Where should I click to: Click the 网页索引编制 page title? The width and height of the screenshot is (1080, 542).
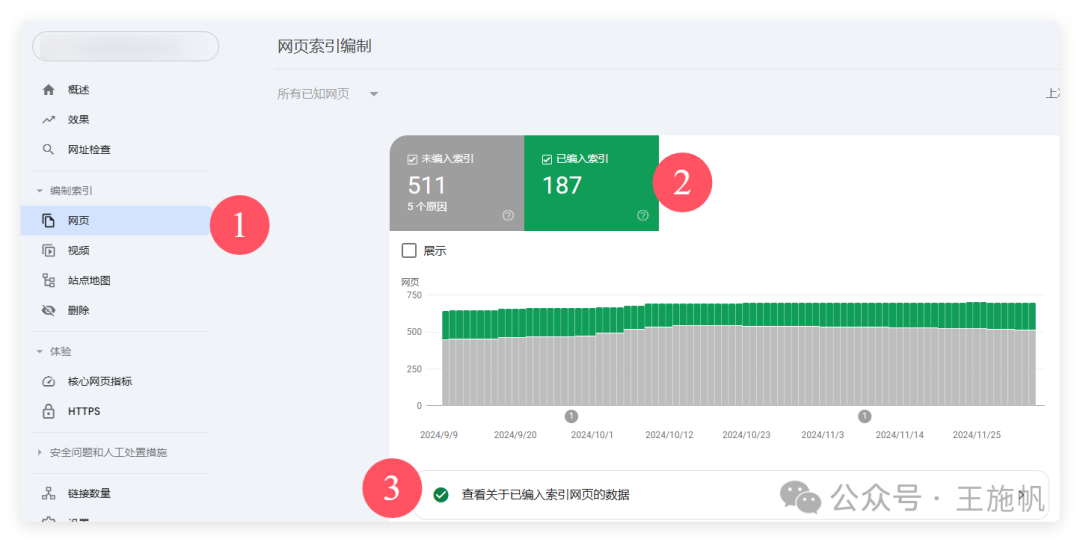324,46
